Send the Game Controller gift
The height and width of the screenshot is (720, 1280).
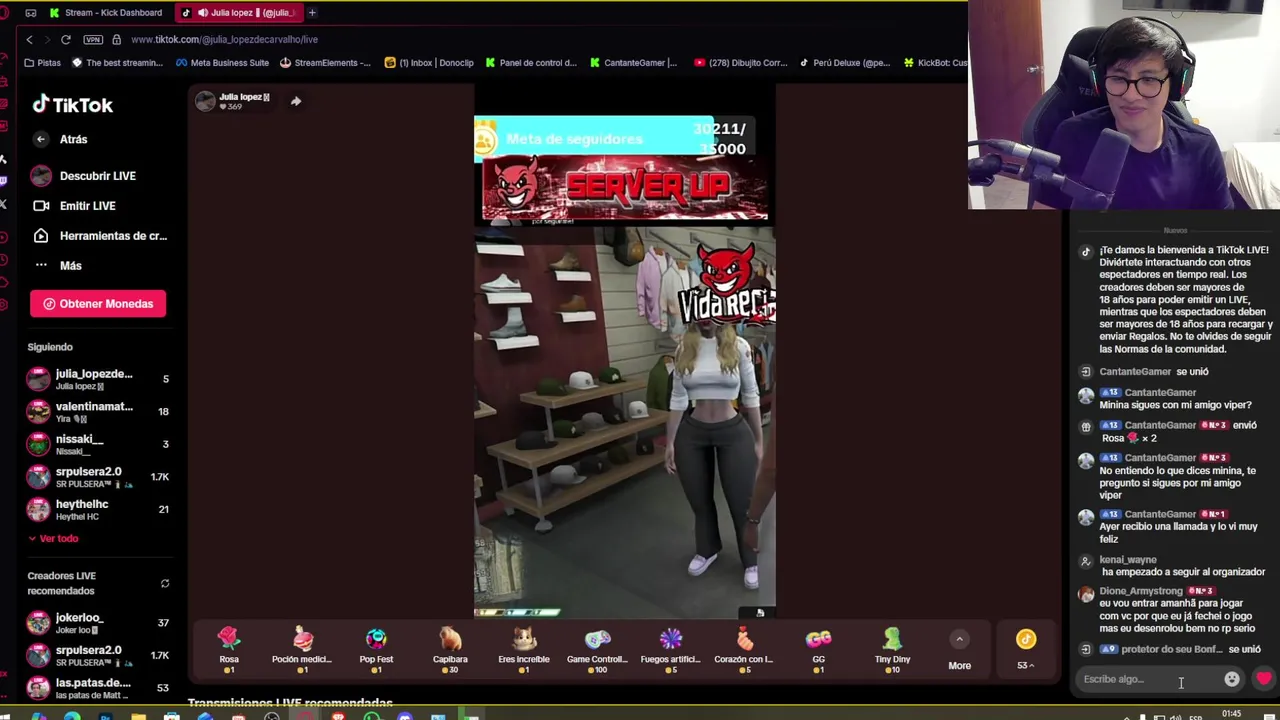tap(597, 648)
